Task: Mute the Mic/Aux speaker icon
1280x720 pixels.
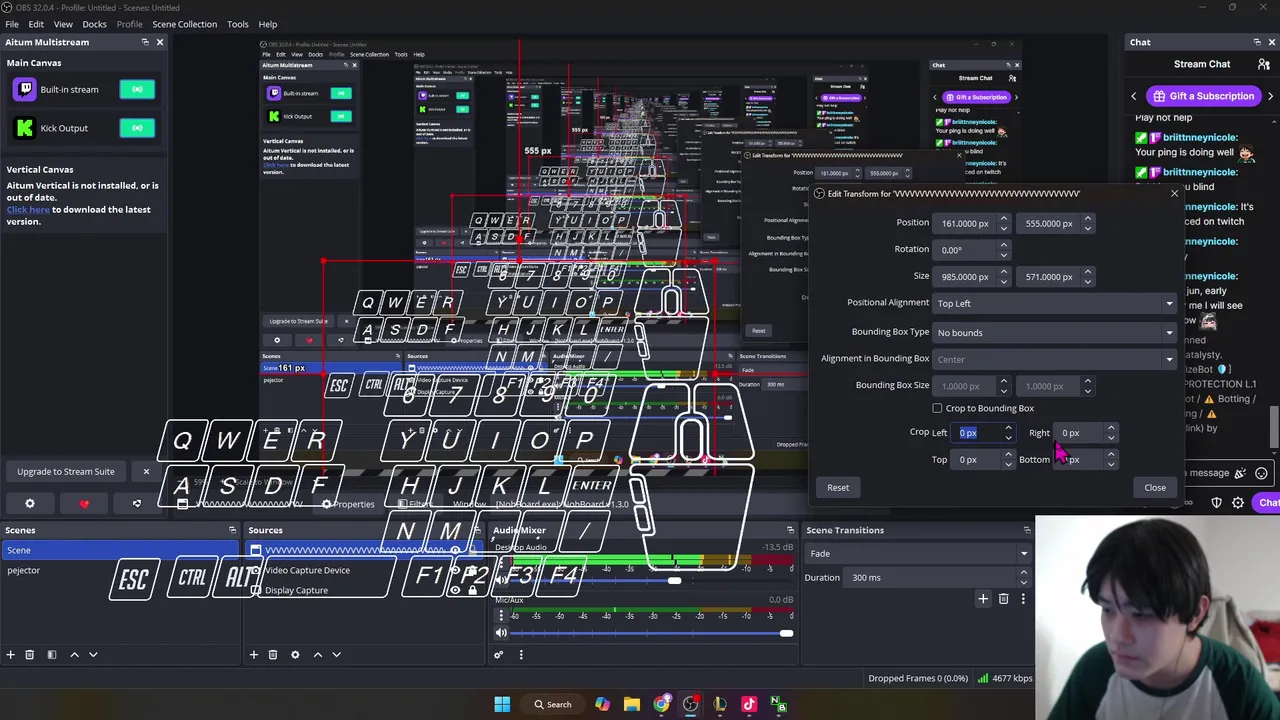Action: coord(502,633)
